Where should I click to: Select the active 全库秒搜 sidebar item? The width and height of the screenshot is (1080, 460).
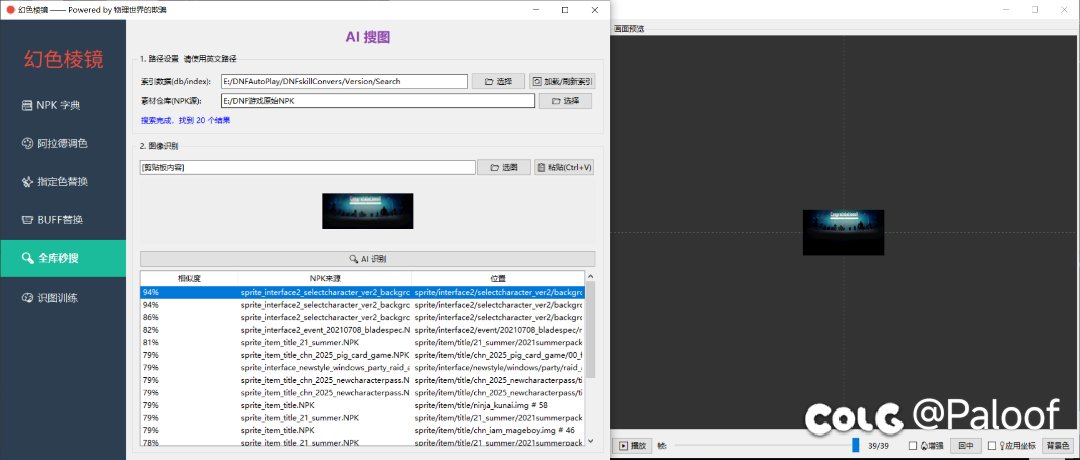(x=63, y=258)
